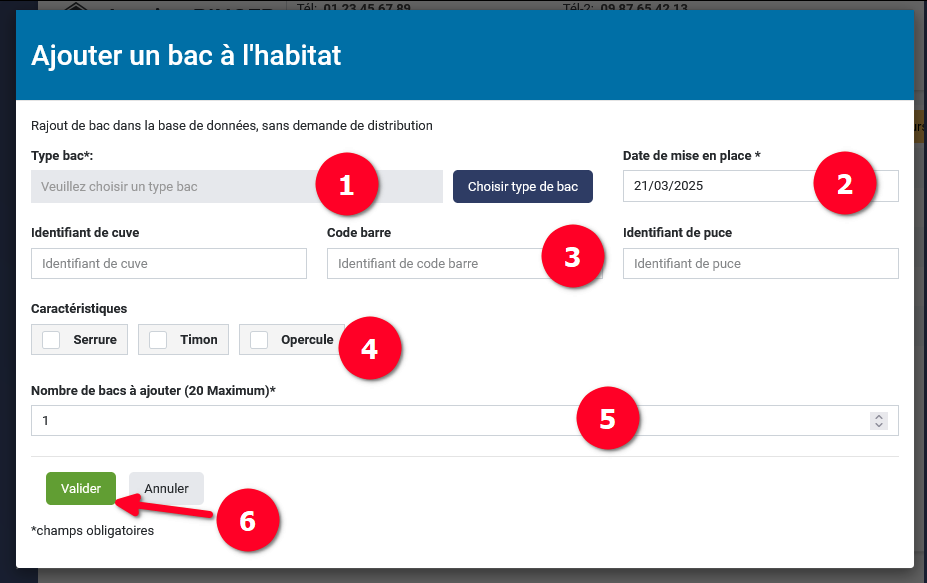Click the 'Choisir type de bac' button
This screenshot has height=583, width=927.
[x=522, y=187]
